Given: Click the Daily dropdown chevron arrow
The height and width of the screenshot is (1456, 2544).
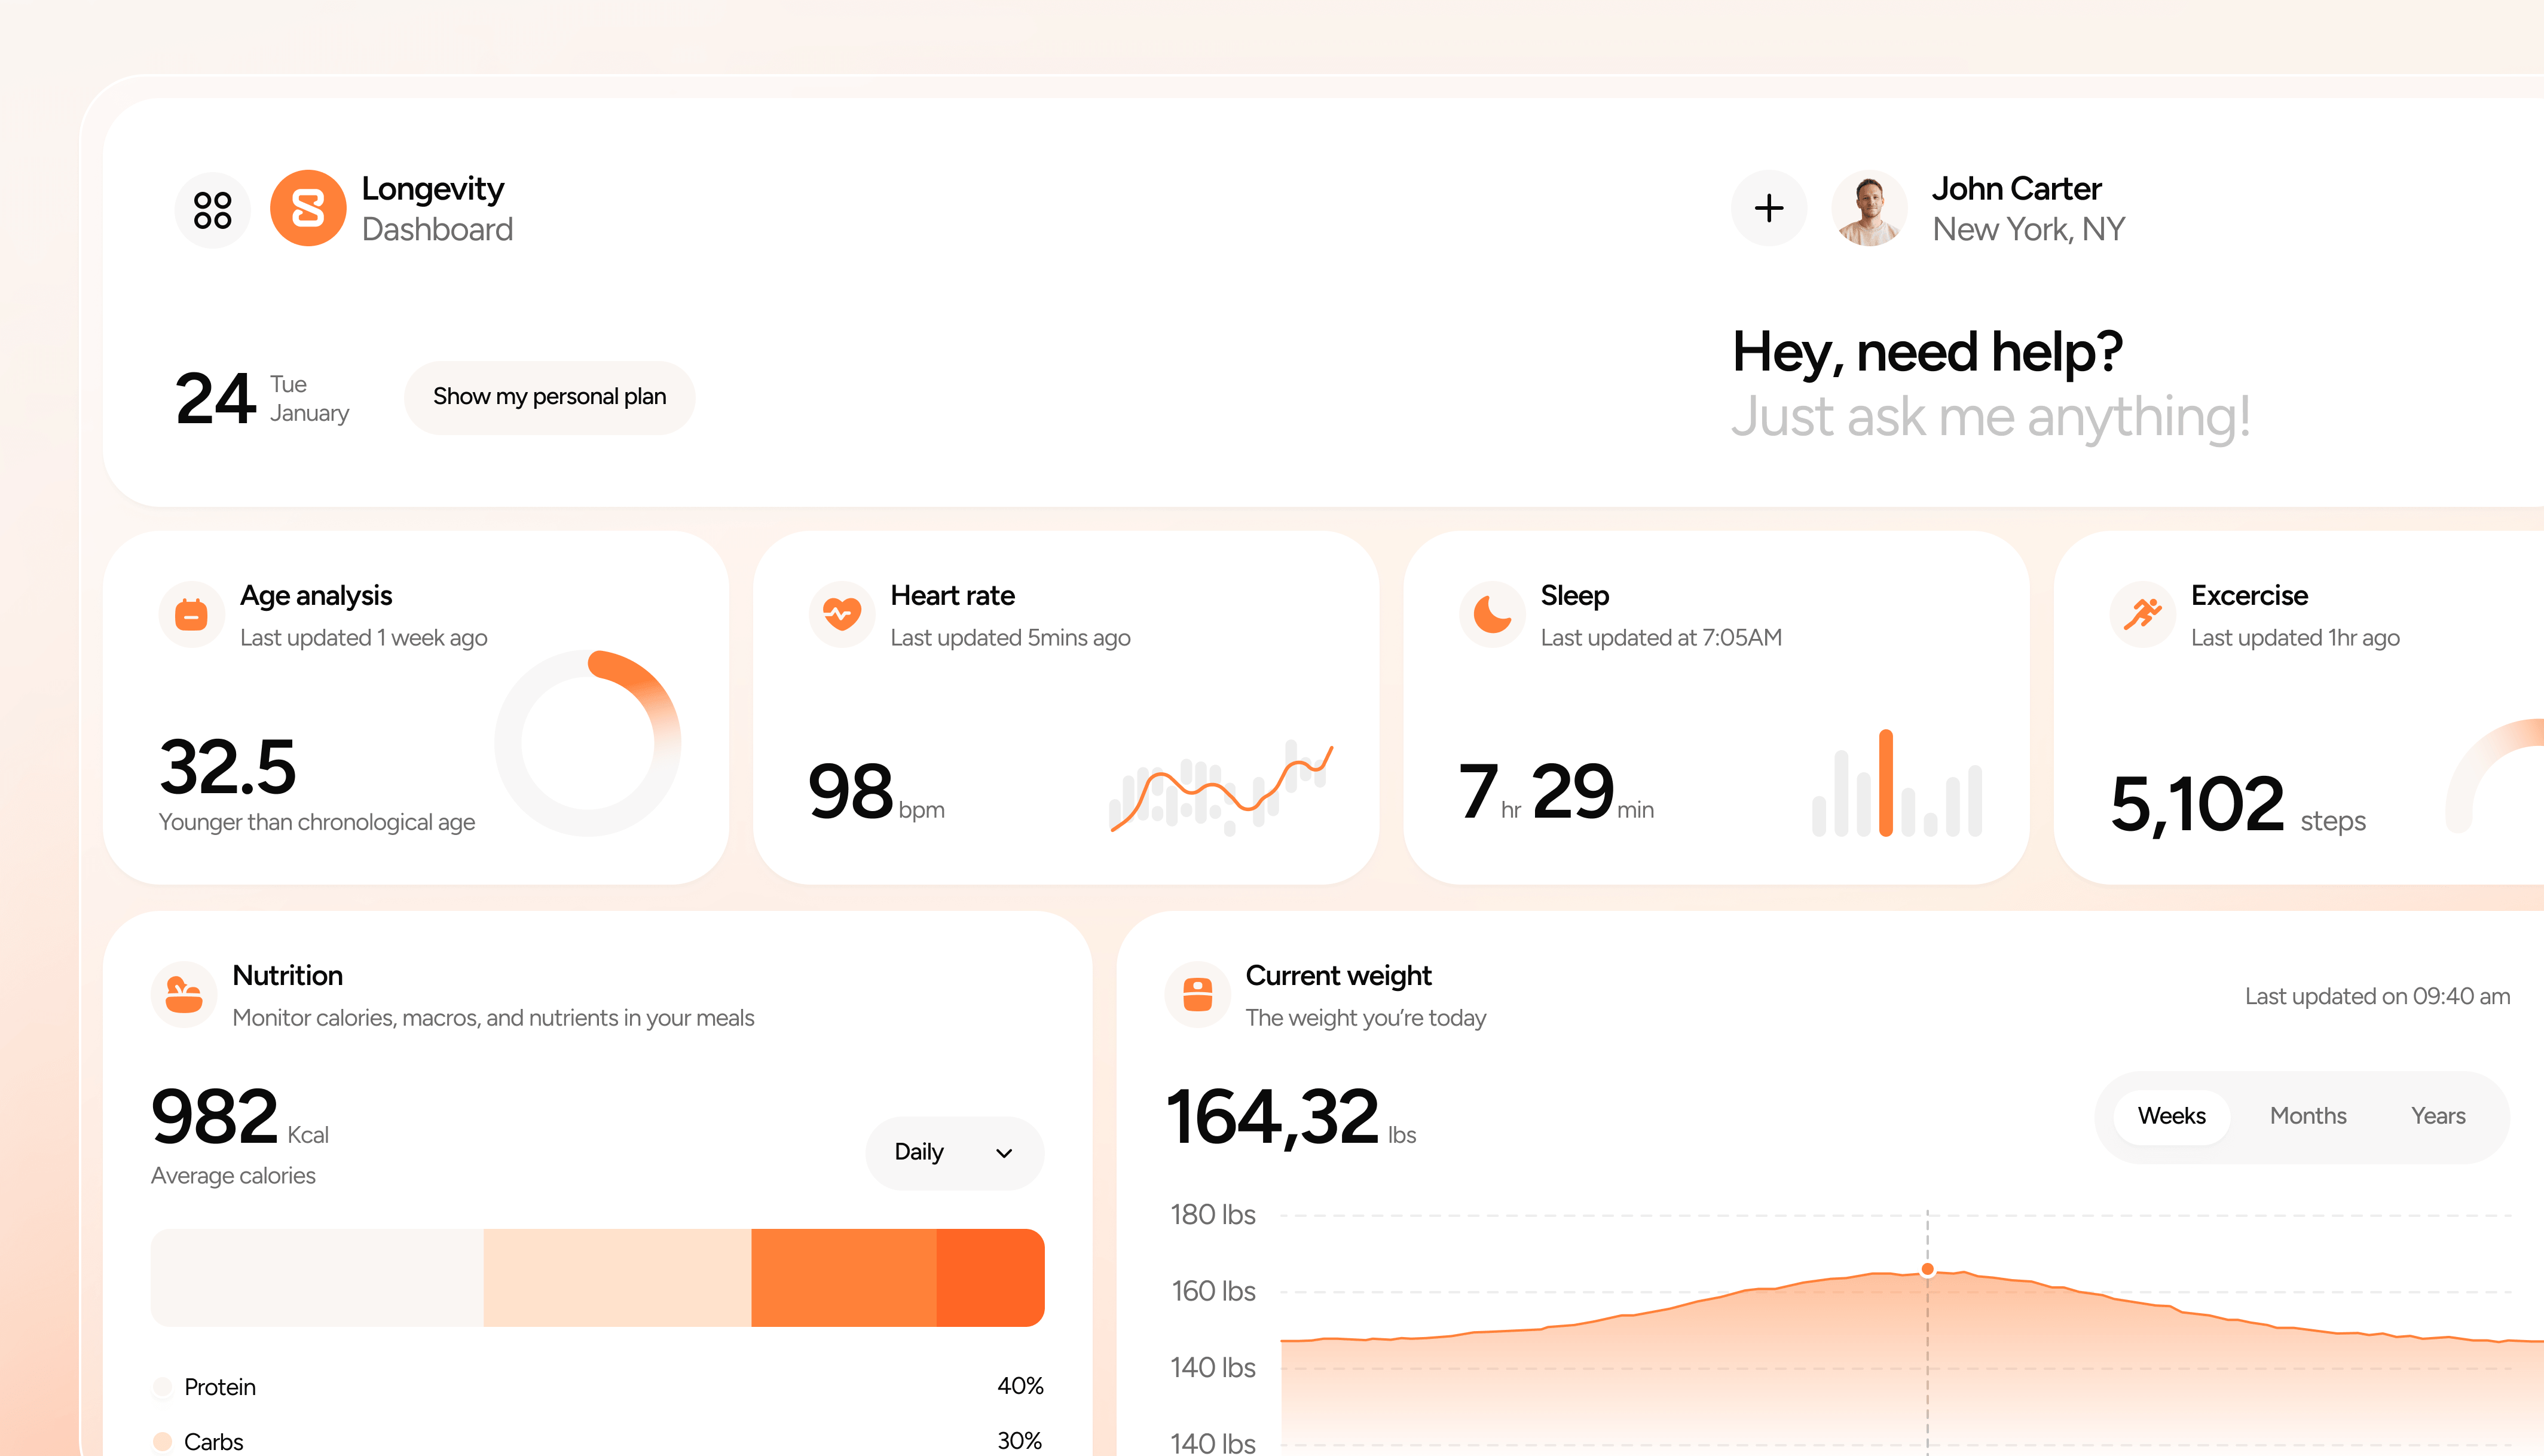Looking at the screenshot, I should pyautogui.click(x=1004, y=1153).
